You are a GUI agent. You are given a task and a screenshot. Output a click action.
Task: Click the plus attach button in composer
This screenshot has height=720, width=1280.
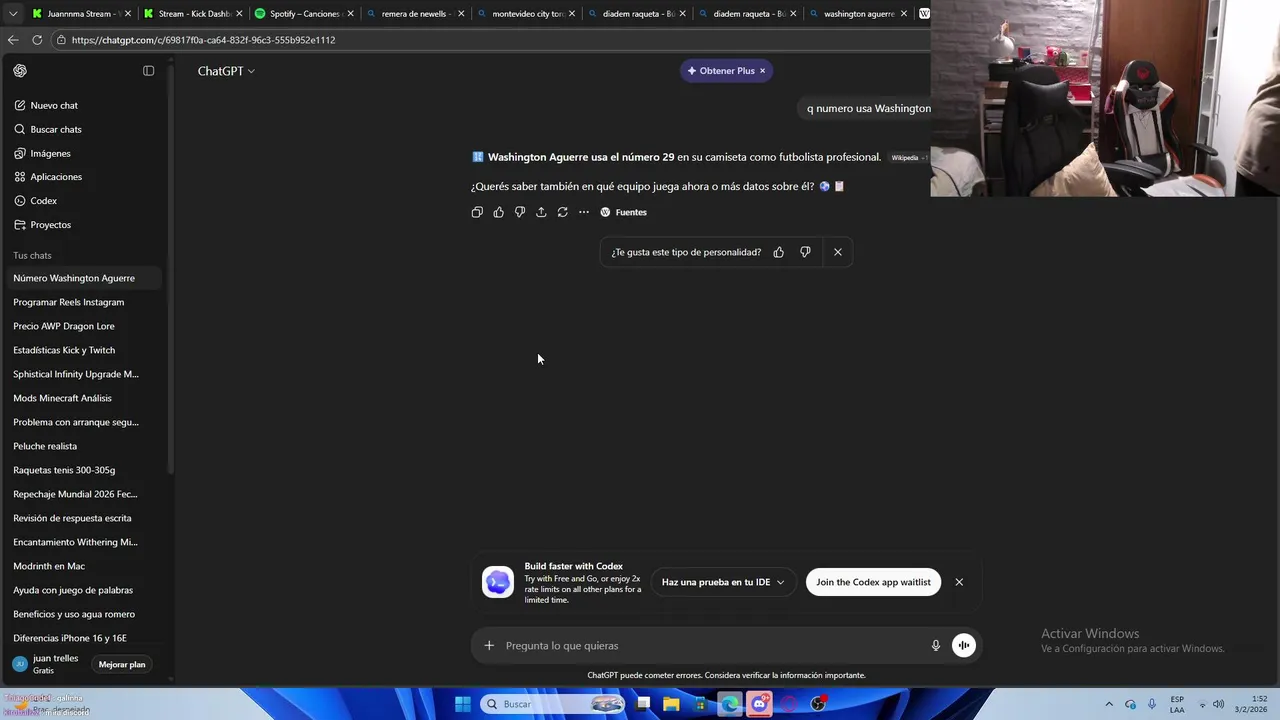pyautogui.click(x=489, y=646)
